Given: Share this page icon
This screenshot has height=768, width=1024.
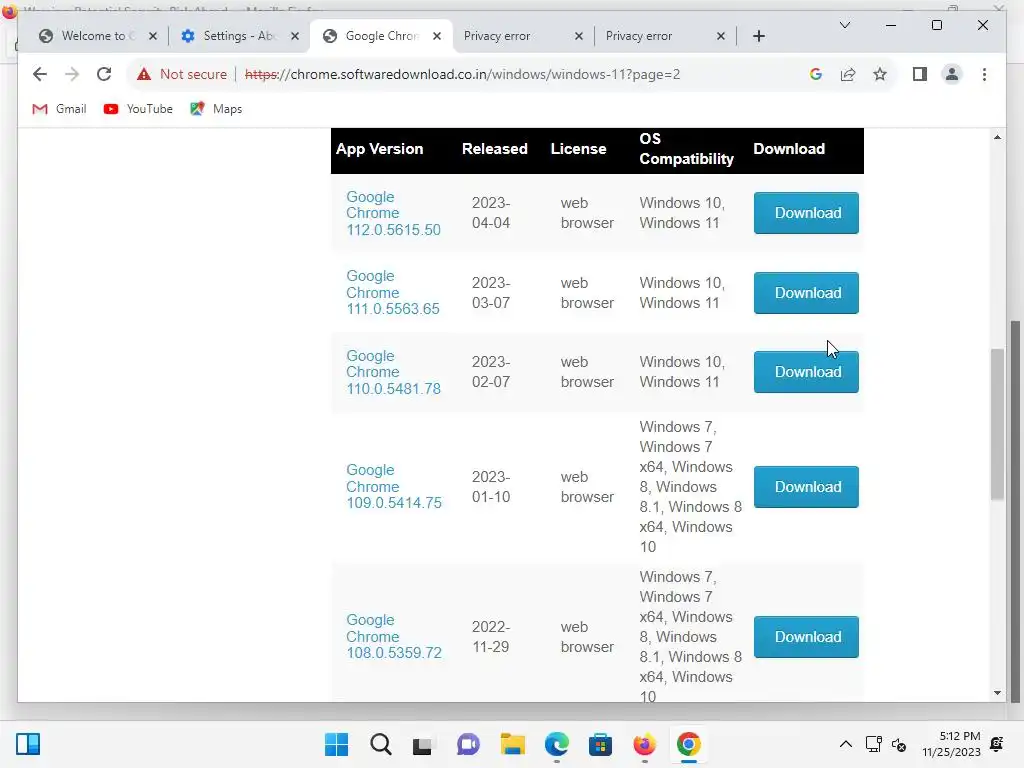Looking at the screenshot, I should click(848, 74).
